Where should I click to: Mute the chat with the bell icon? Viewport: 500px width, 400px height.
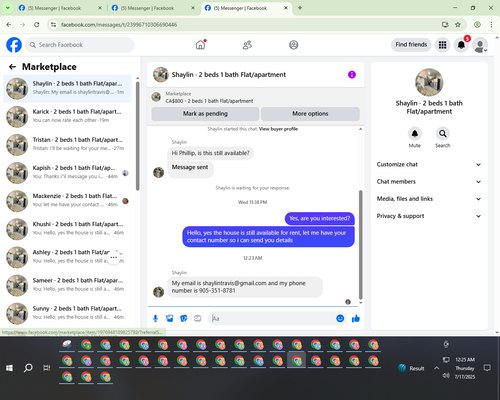coord(415,134)
